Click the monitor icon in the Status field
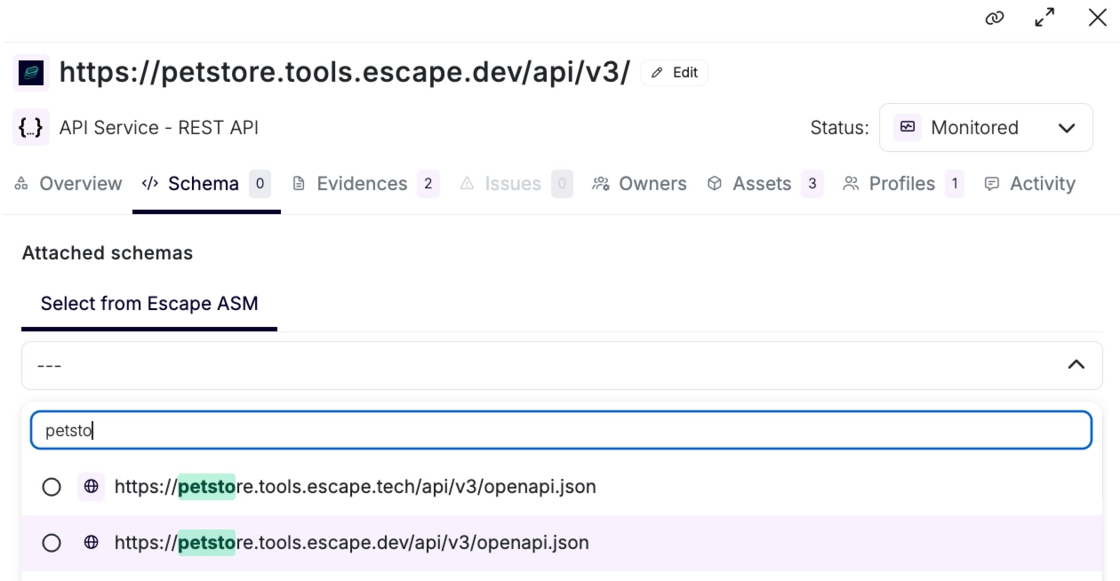 tap(907, 127)
